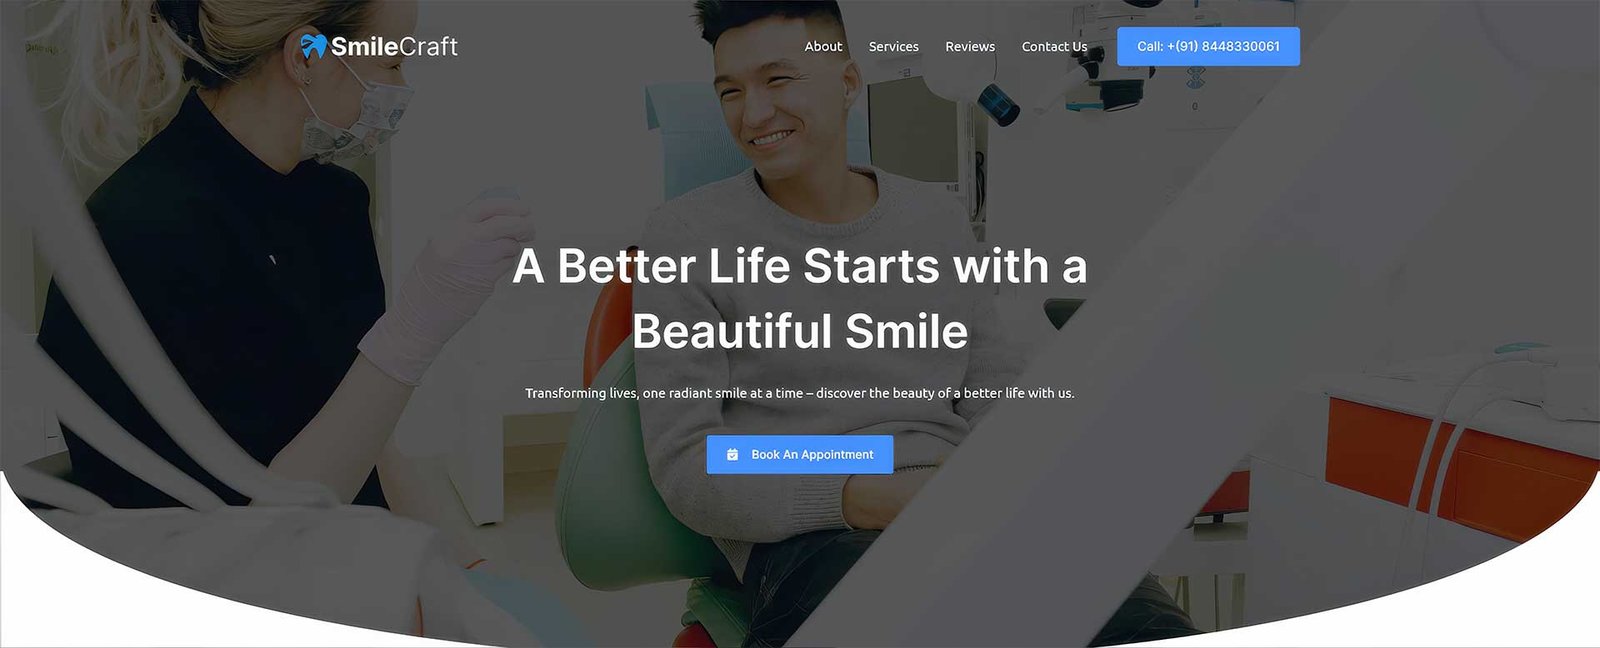The image size is (1600, 648).
Task: Click the headline "A Better Life Starts with a"
Action: point(800,266)
